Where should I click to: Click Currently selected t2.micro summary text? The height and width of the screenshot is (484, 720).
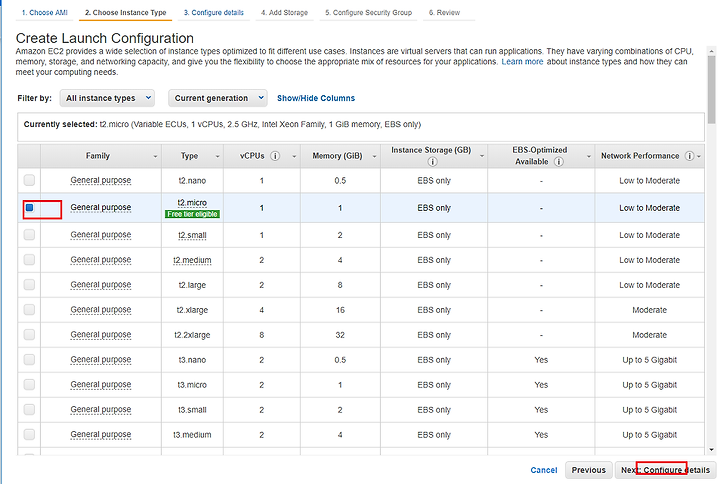222,124
